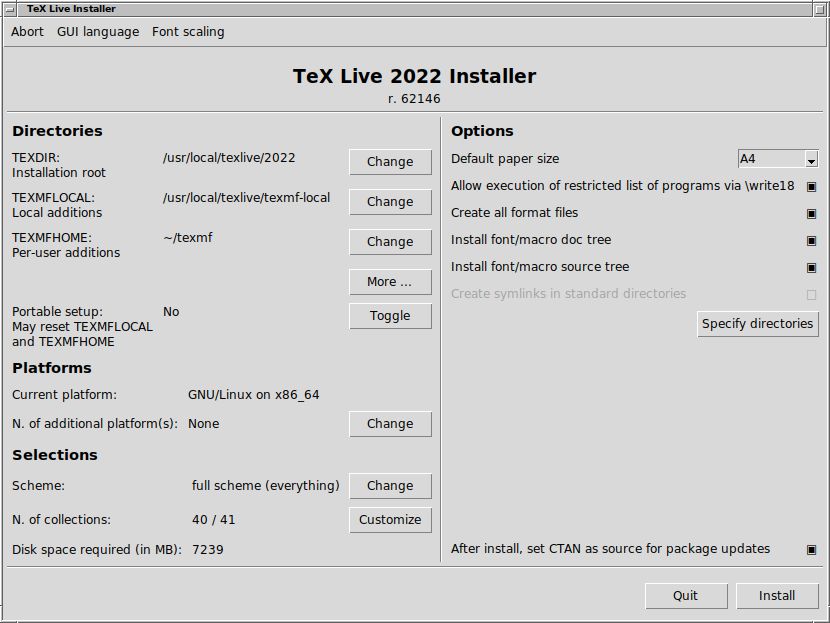
Task: Click the full scheme (everything) value
Action: (x=266, y=486)
